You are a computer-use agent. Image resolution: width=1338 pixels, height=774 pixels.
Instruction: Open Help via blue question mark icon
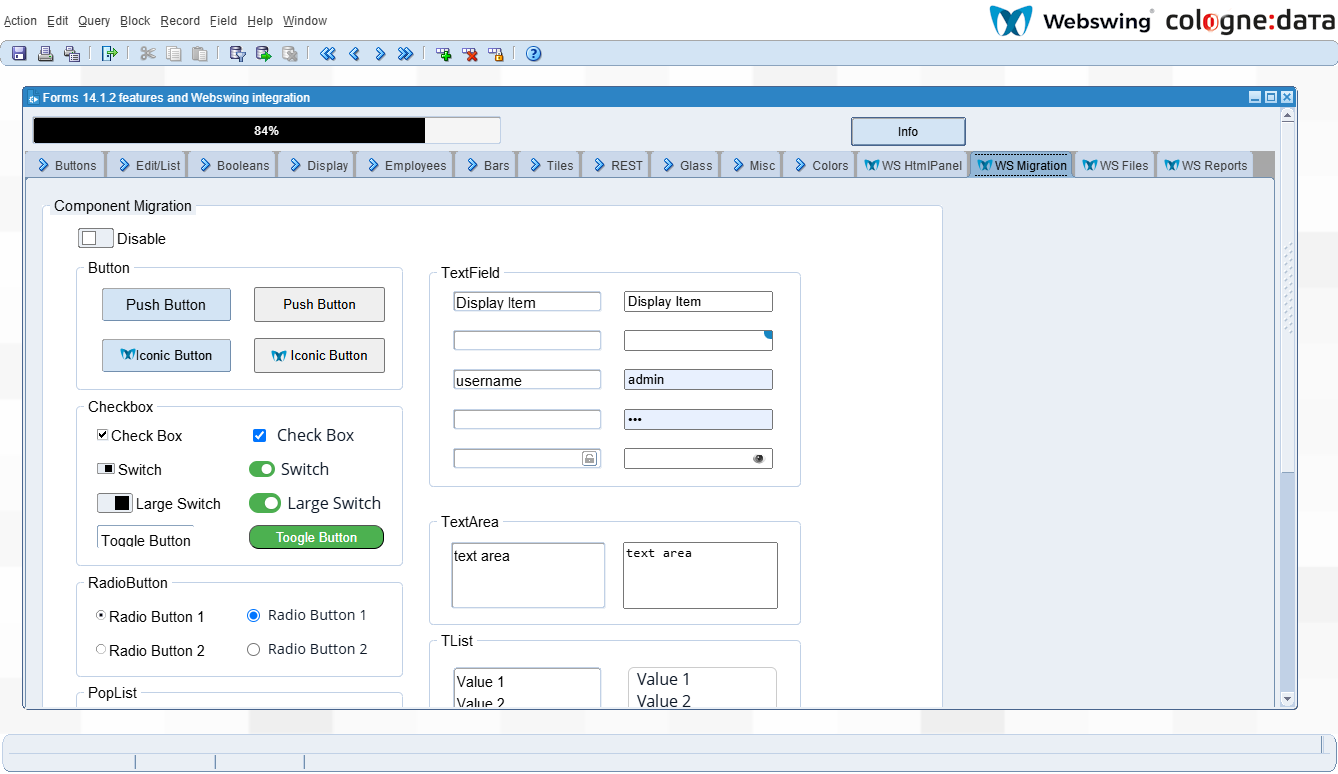coord(533,54)
